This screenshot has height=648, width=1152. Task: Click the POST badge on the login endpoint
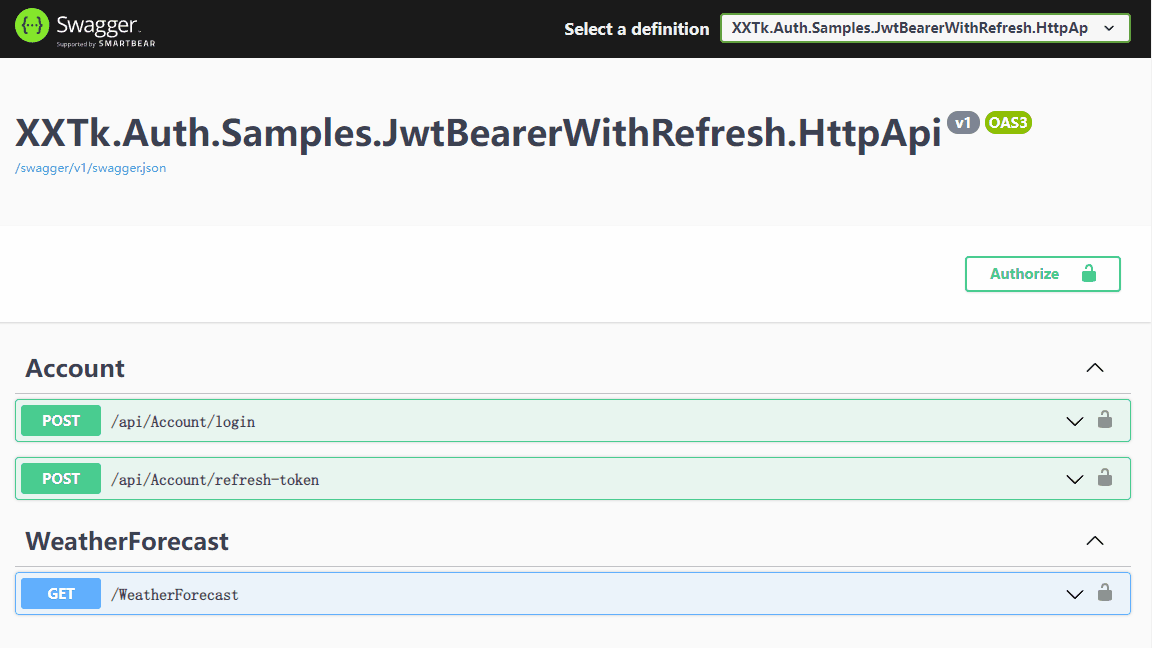61,421
